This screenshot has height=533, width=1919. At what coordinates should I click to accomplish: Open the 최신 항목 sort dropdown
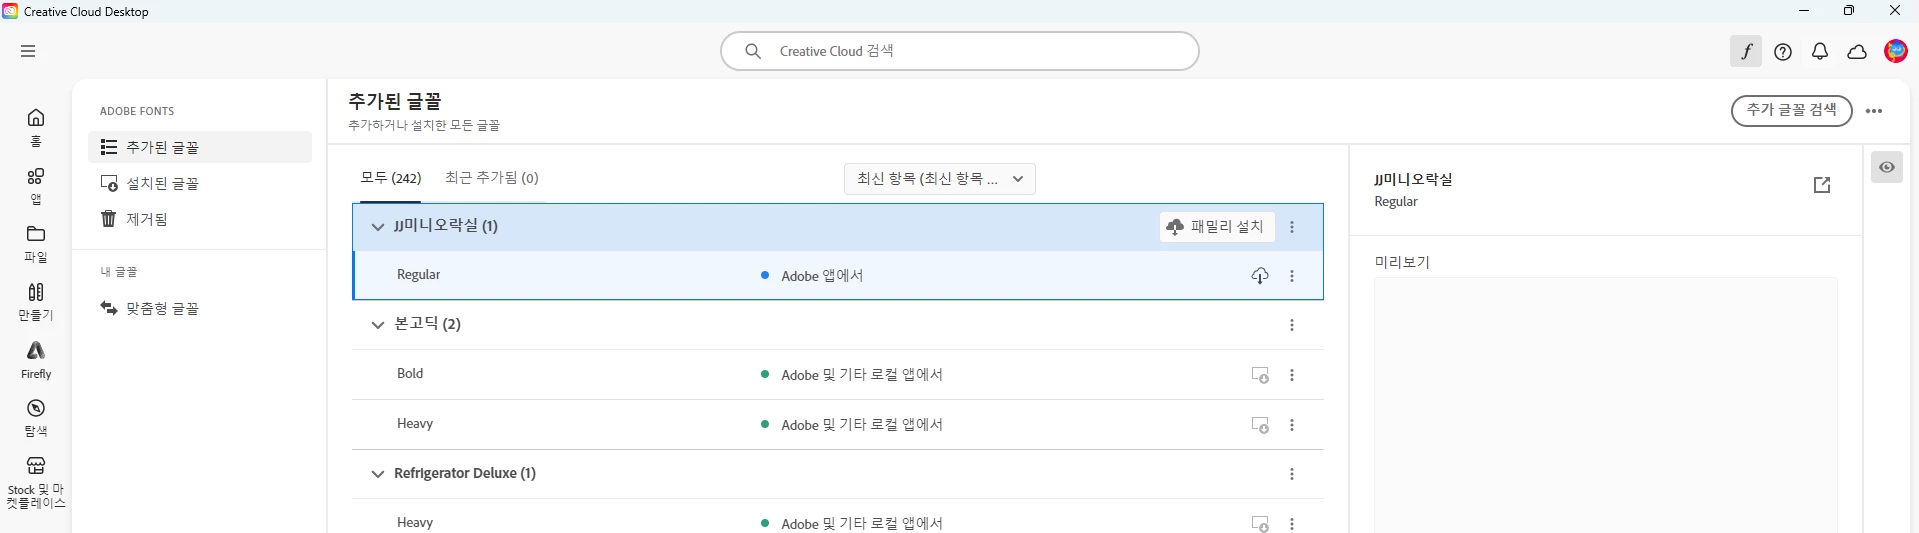(x=939, y=179)
